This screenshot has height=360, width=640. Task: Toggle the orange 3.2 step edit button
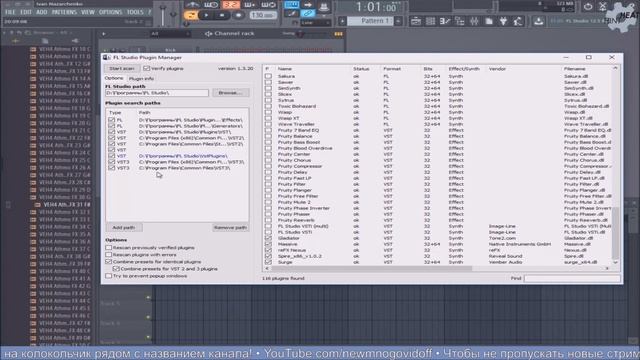pyautogui.click(x=231, y=5)
